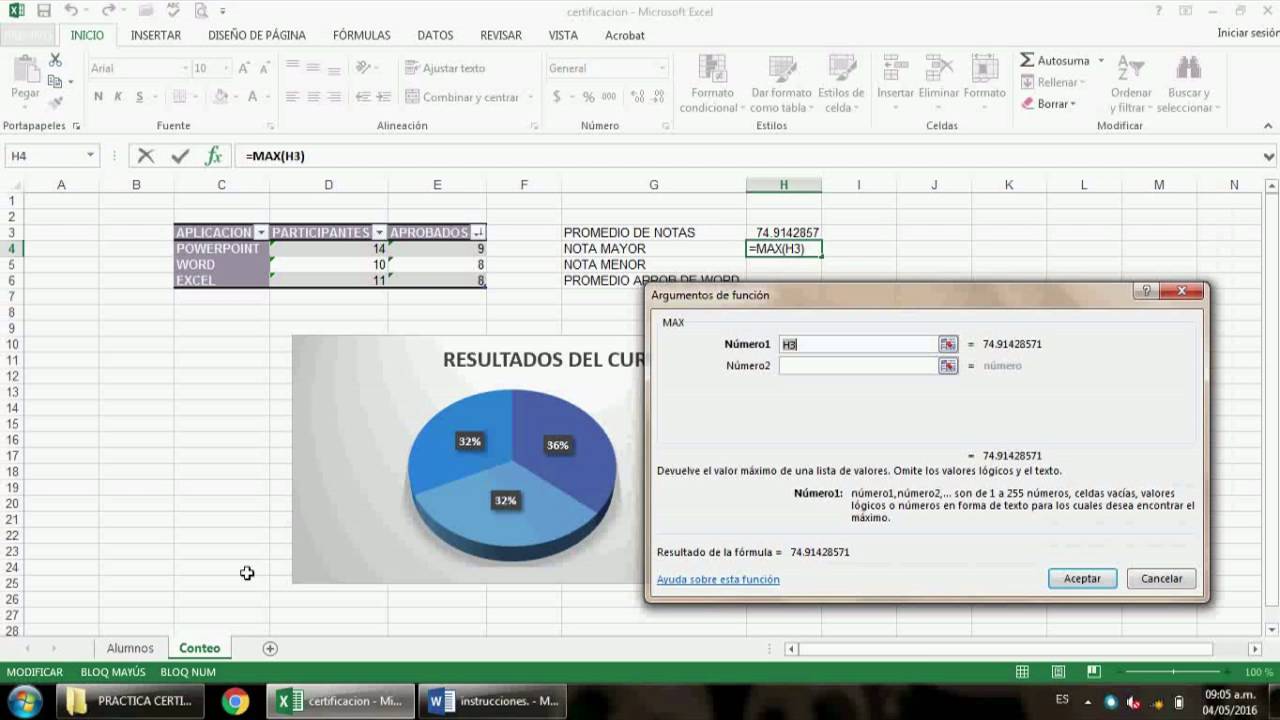Image resolution: width=1280 pixels, height=720 pixels.
Task: Click the Insertar cells icon
Action: (895, 69)
